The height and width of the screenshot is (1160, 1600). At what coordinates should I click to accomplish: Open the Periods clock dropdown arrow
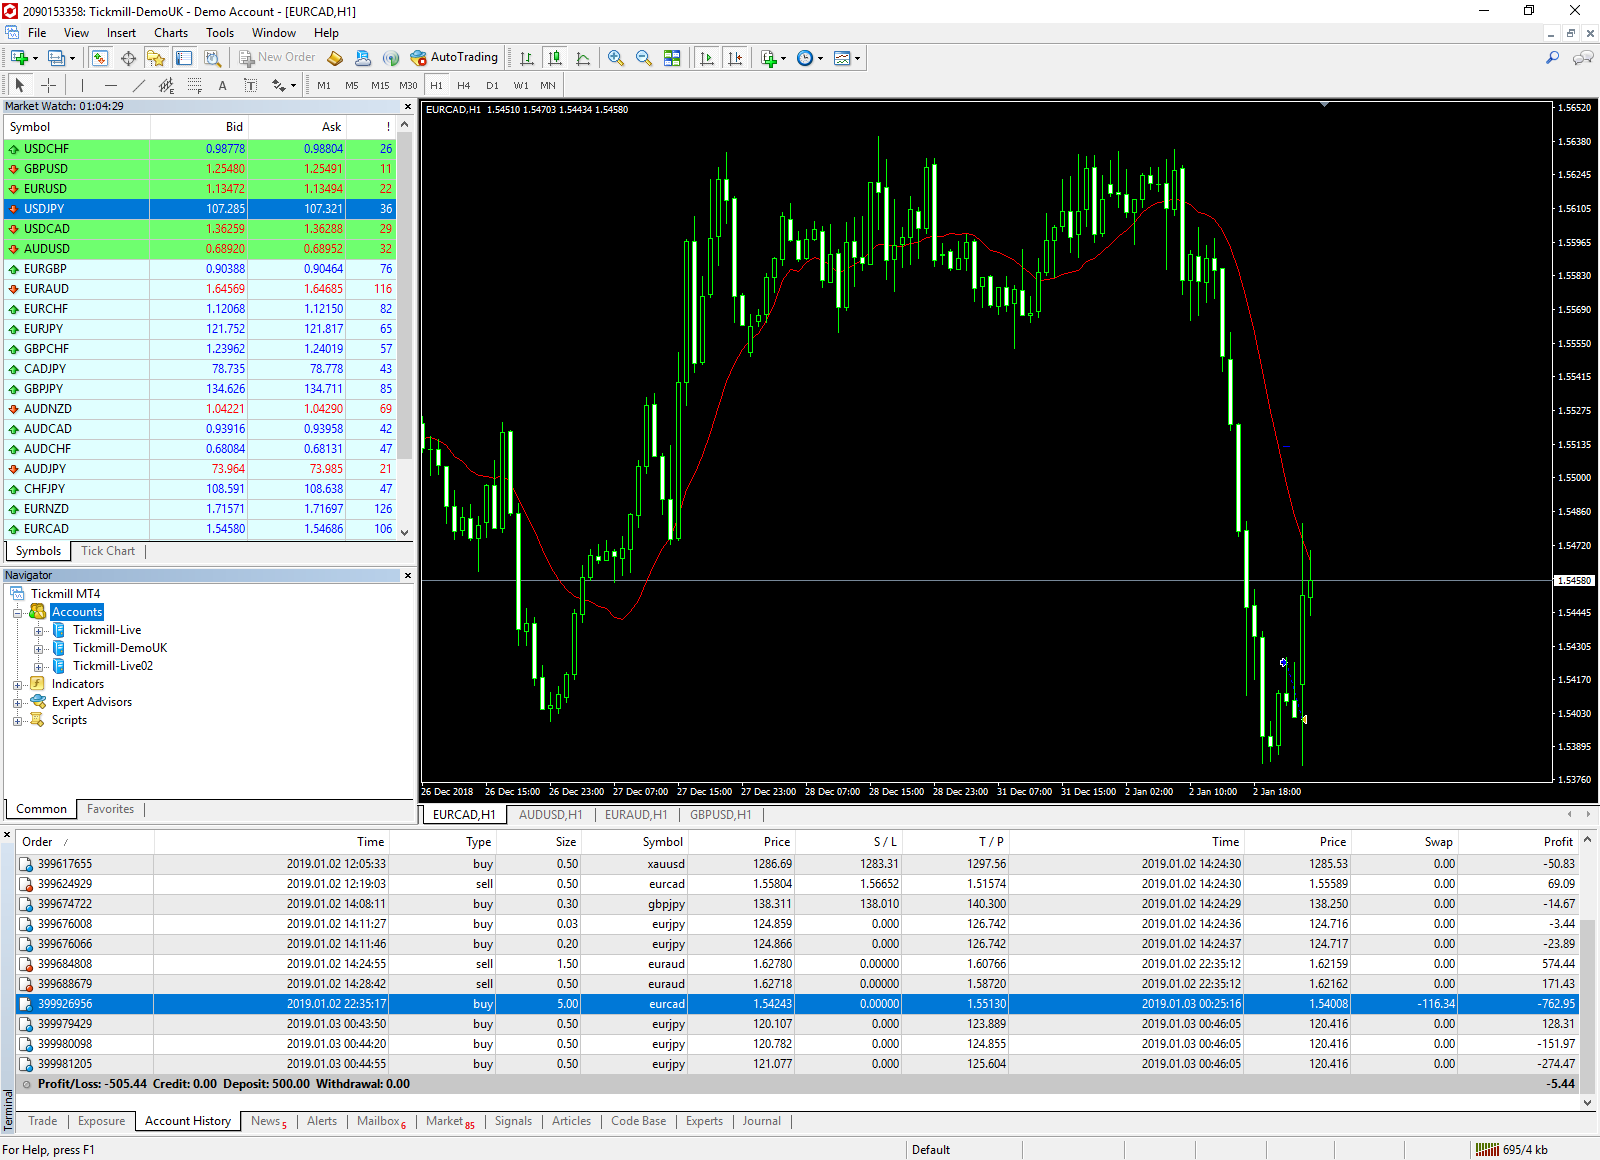click(x=820, y=59)
